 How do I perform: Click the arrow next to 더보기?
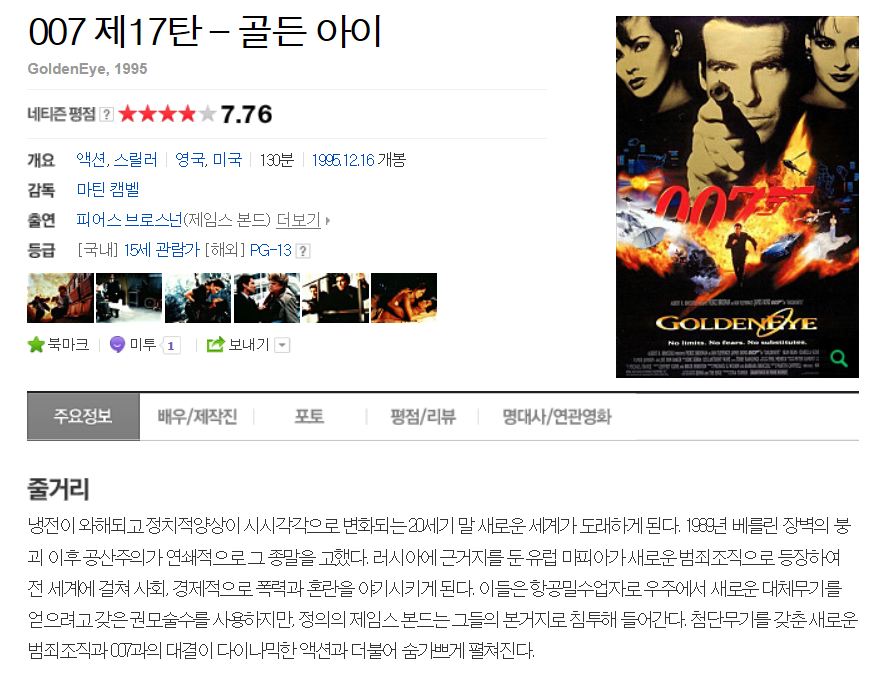328,221
